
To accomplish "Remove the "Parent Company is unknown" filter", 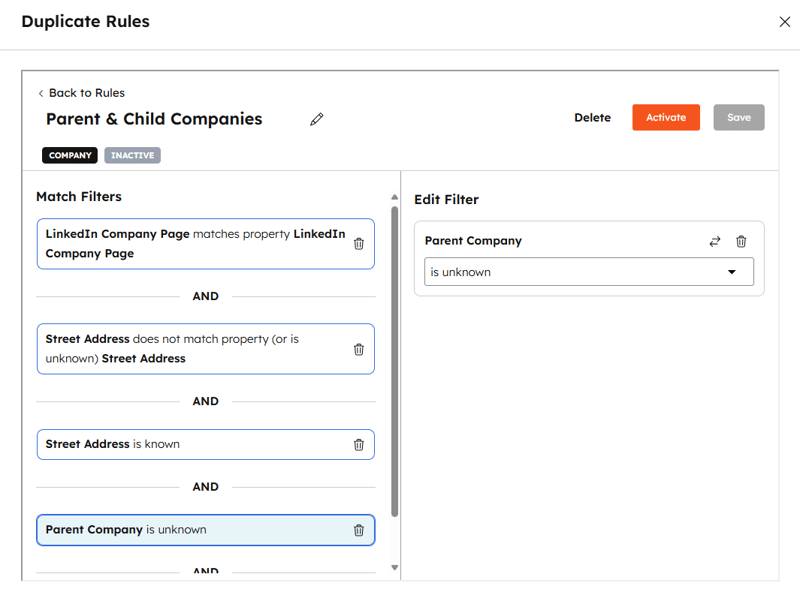I will tap(359, 530).
